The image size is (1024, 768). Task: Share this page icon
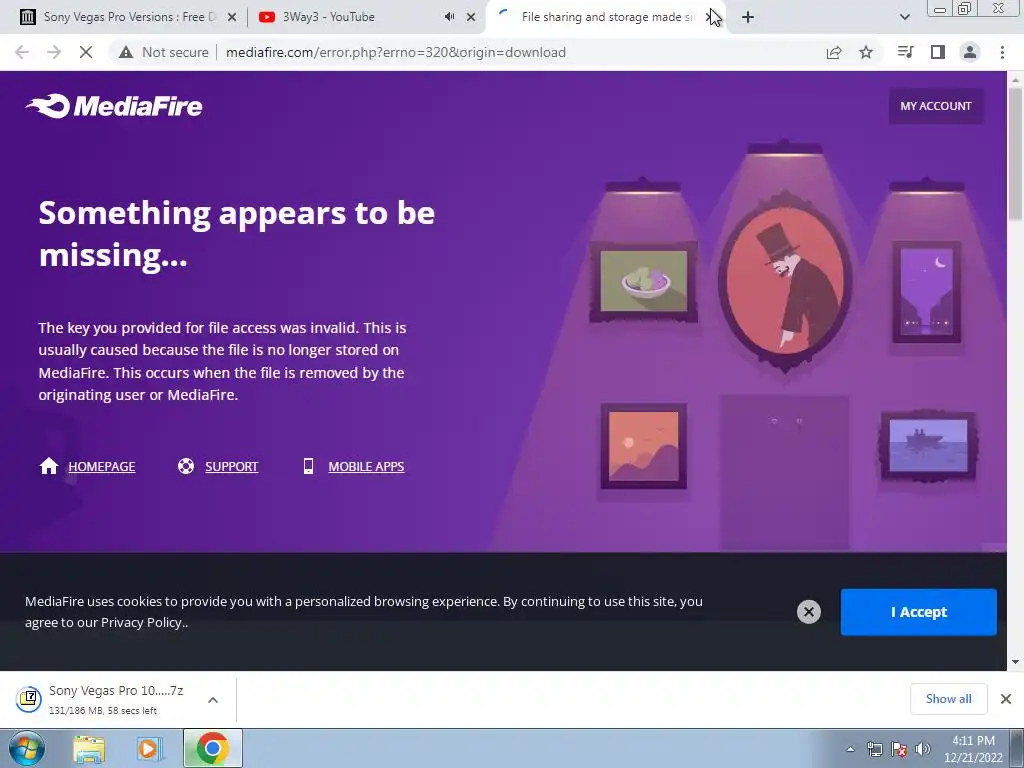[x=834, y=52]
